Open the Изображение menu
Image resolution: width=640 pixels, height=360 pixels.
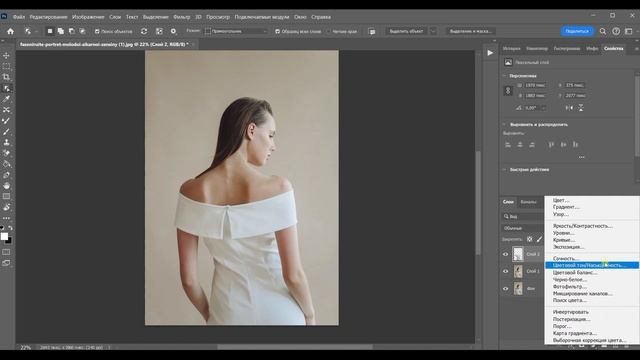(88, 17)
